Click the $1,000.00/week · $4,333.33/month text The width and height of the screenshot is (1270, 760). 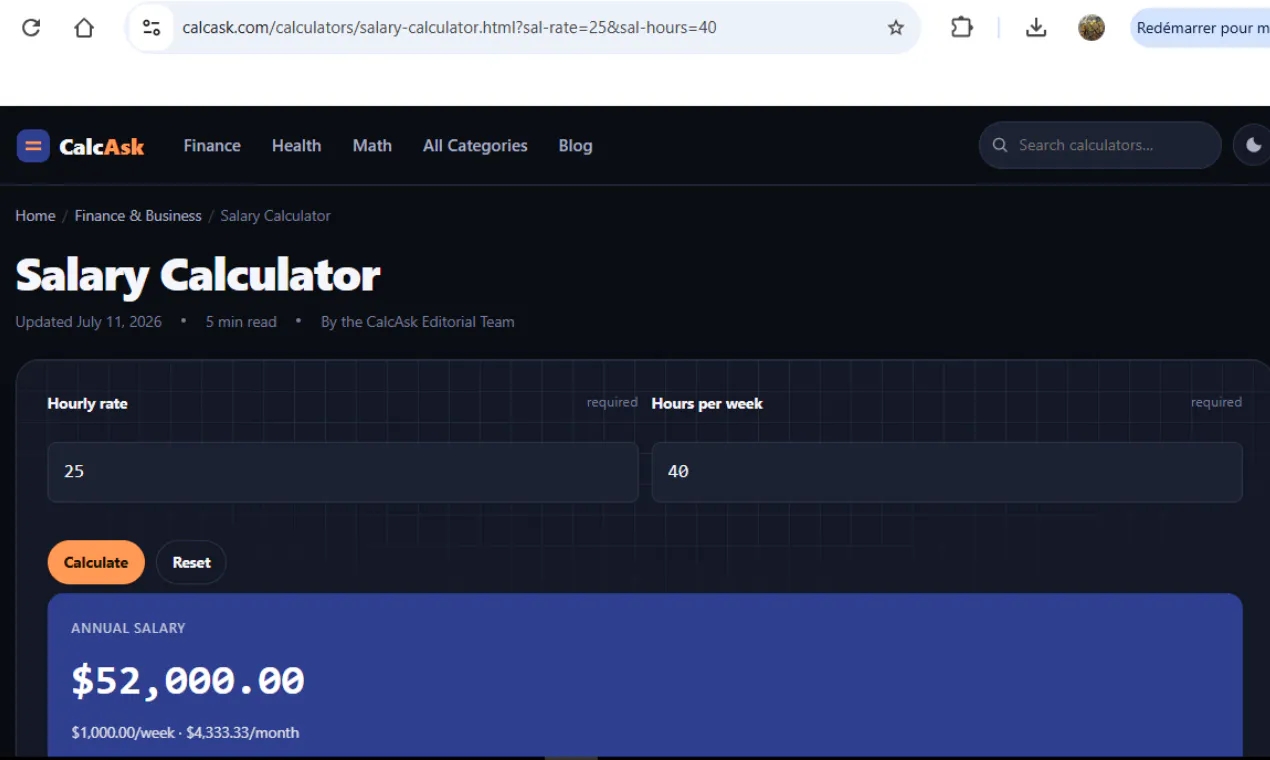185,733
